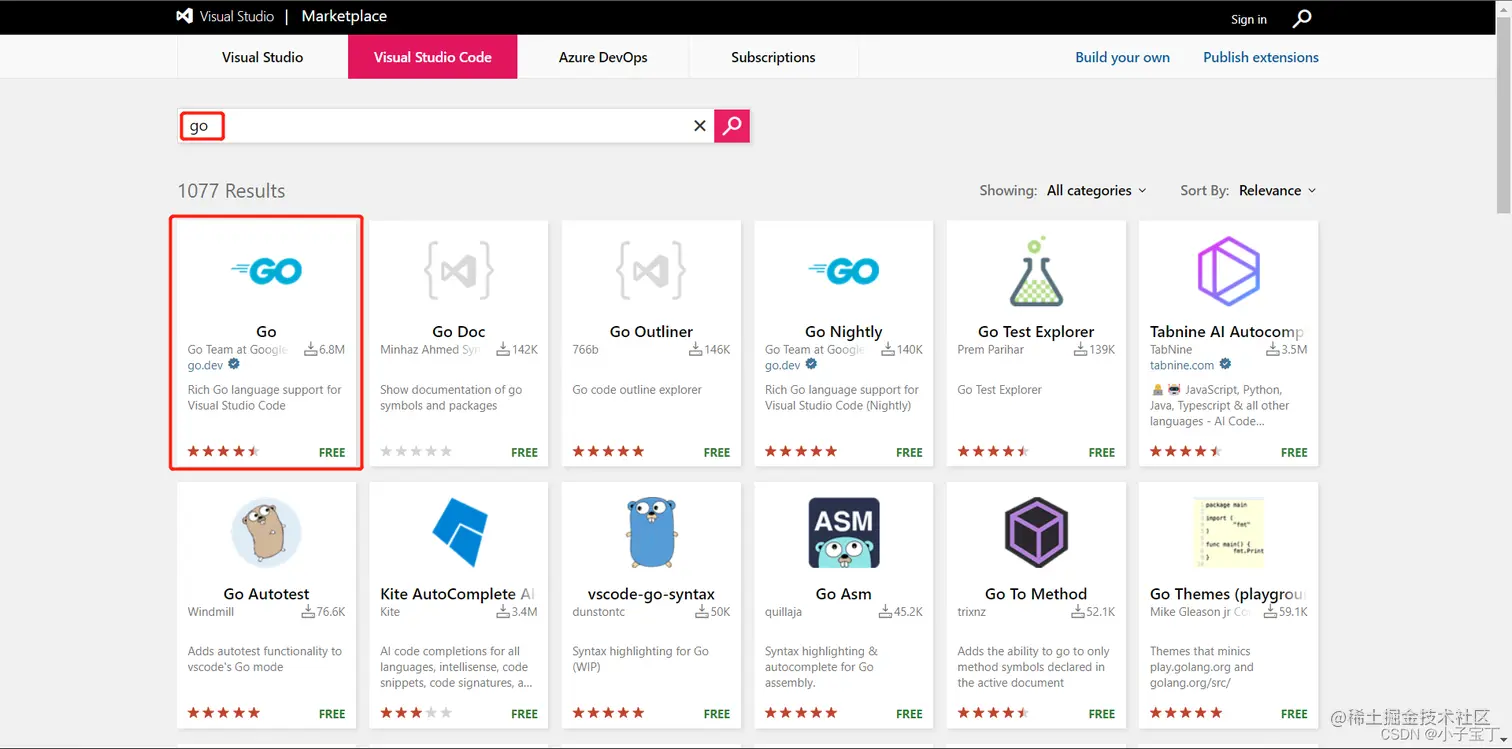The width and height of the screenshot is (1512, 749).
Task: Click FREE label on Go Asm card
Action: tap(909, 714)
